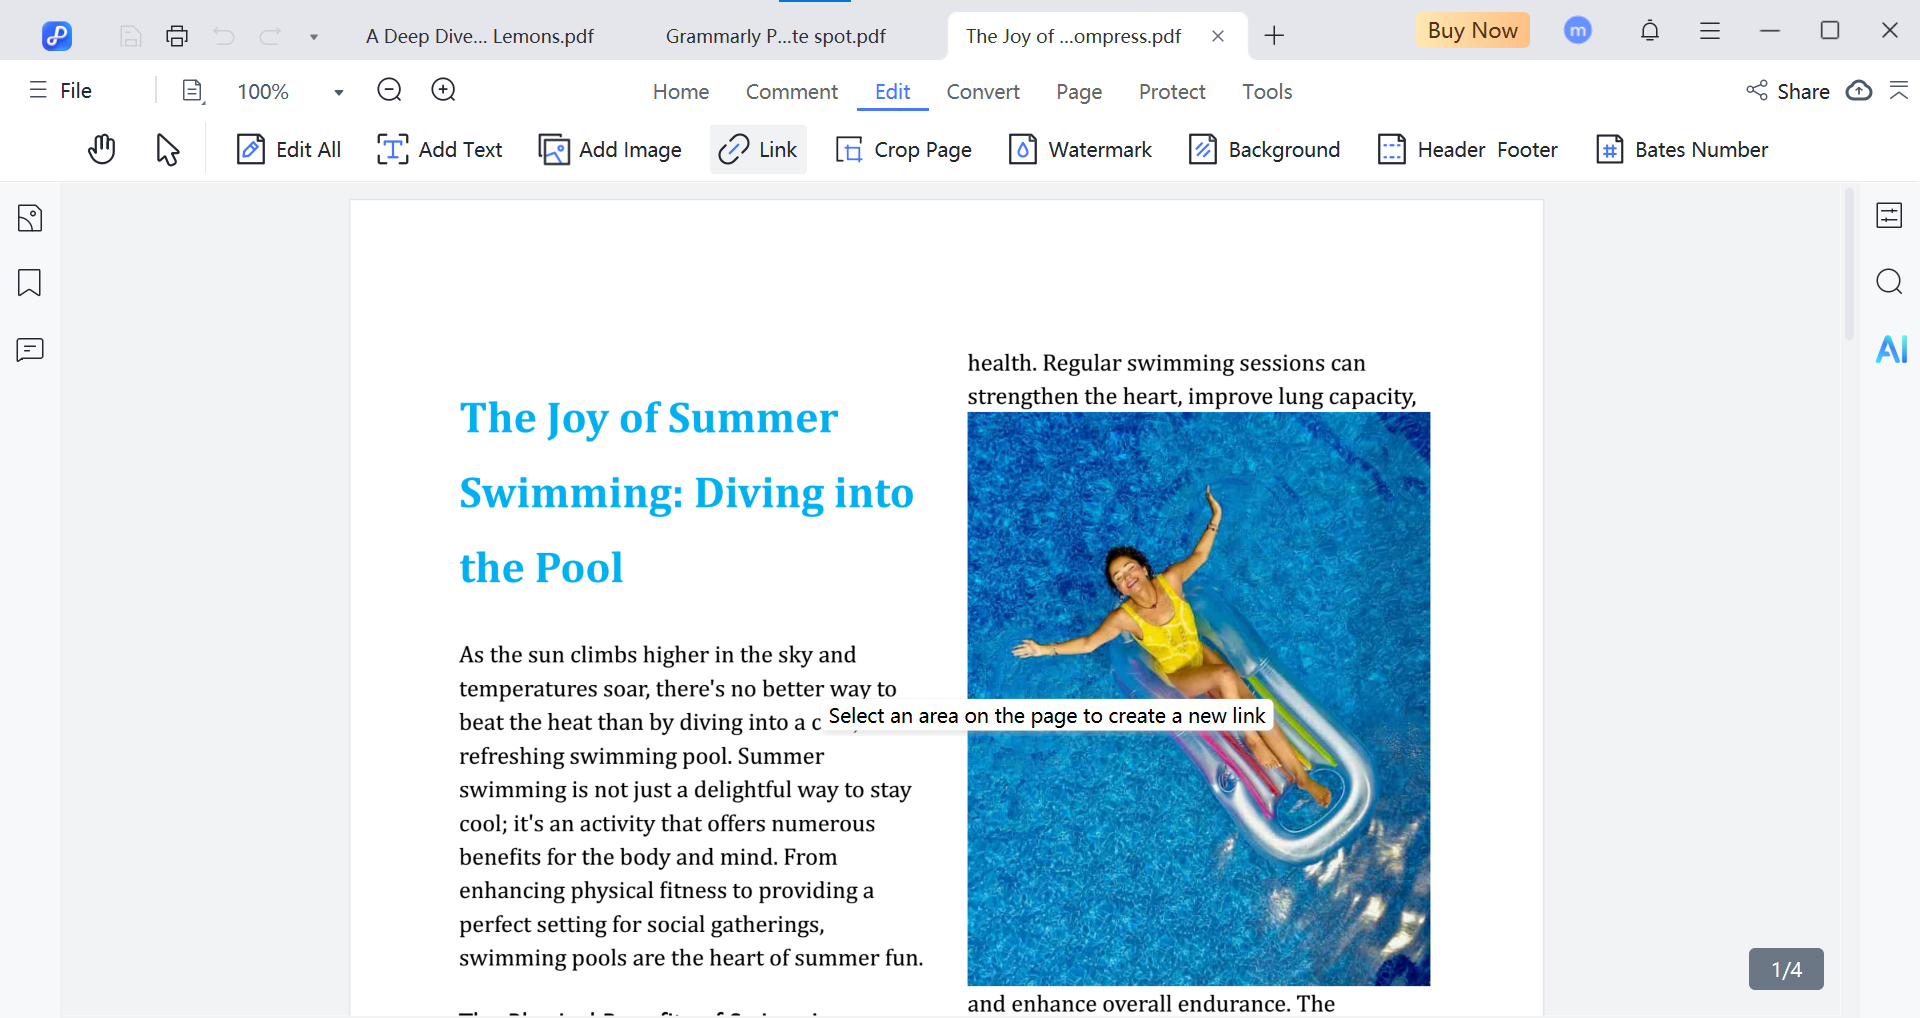Viewport: 1920px width, 1018px height.
Task: Expand the quick access toolbar dropdown arrow
Action: click(x=314, y=37)
